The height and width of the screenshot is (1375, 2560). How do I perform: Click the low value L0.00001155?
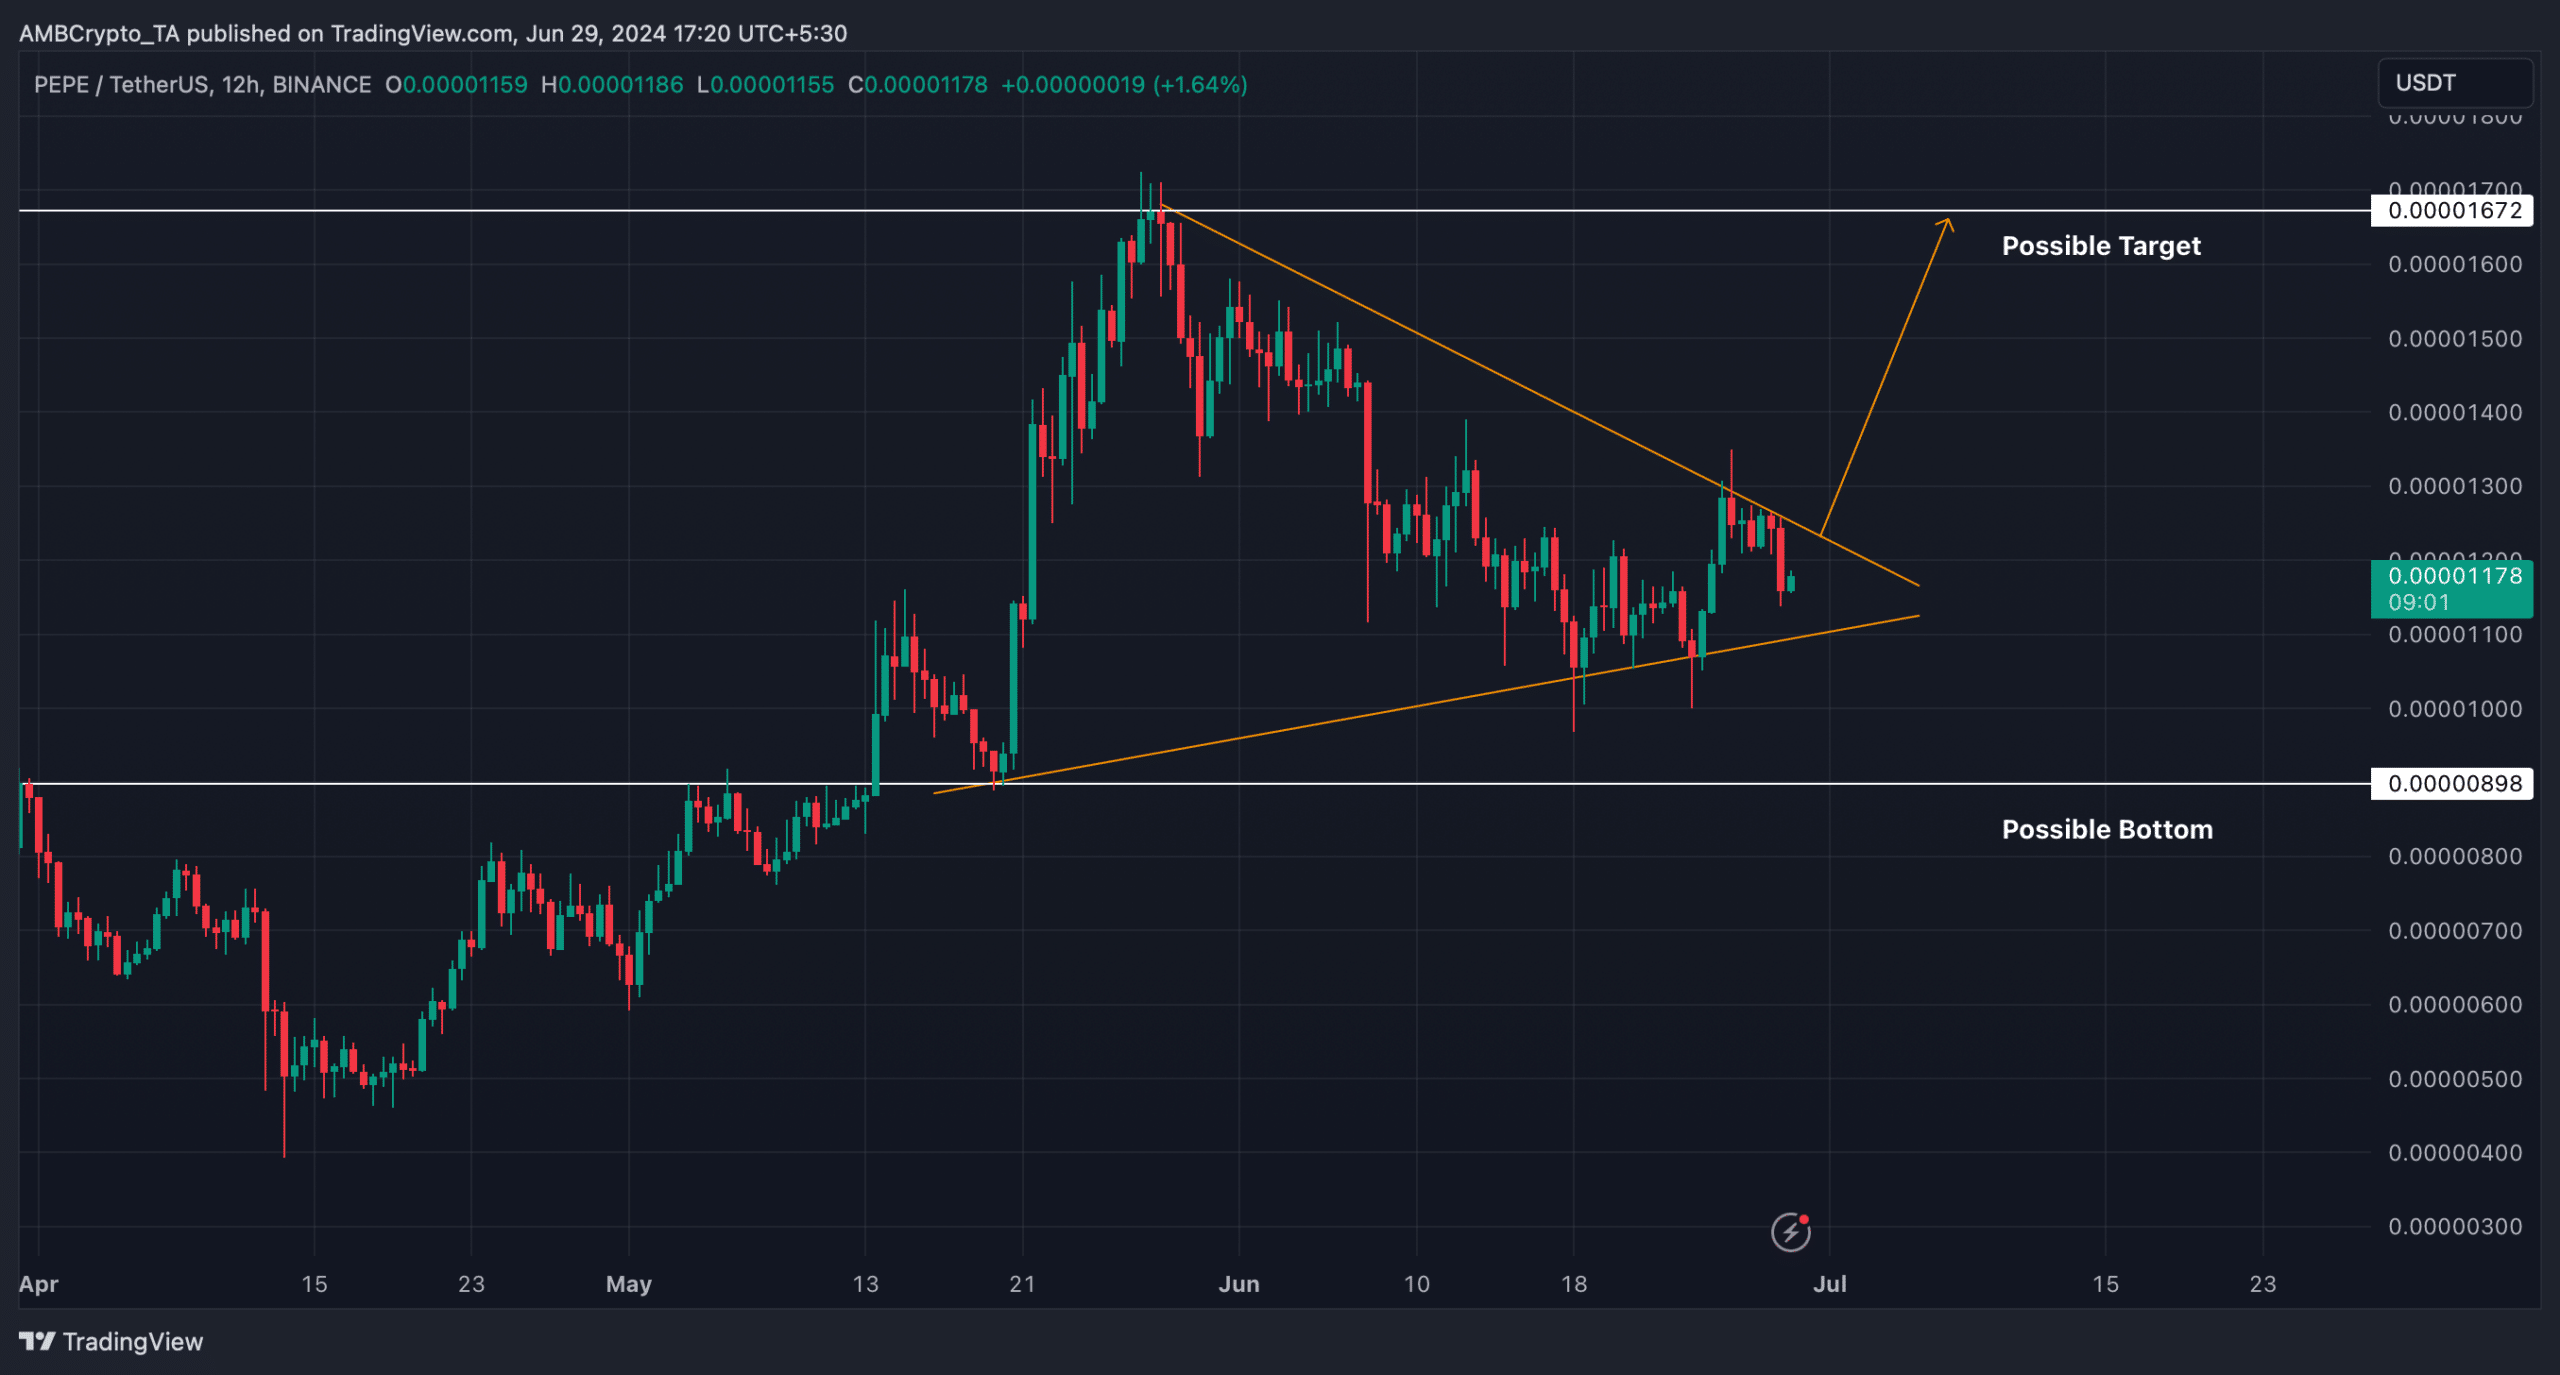point(765,85)
